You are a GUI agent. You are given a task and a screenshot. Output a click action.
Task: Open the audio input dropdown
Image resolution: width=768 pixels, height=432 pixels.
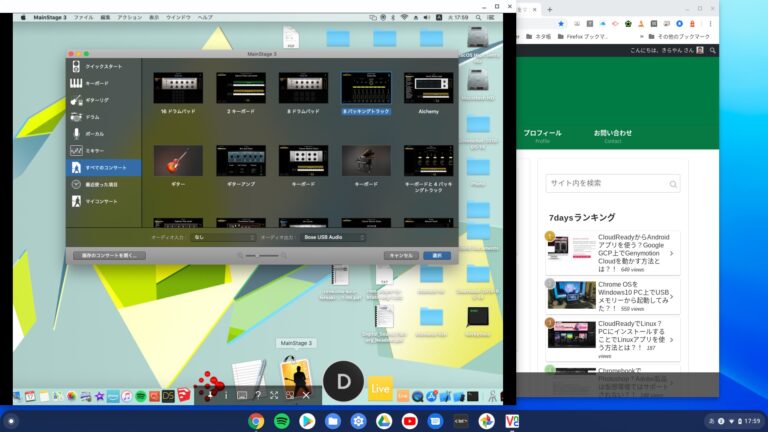(x=223, y=238)
